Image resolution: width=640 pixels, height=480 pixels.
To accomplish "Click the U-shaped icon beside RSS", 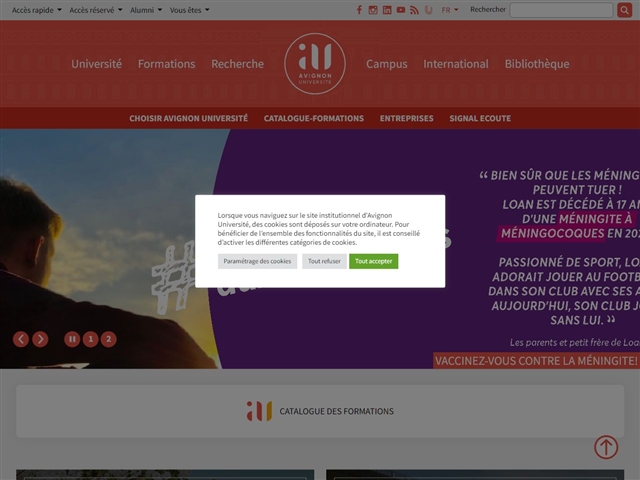I will 428,10.
